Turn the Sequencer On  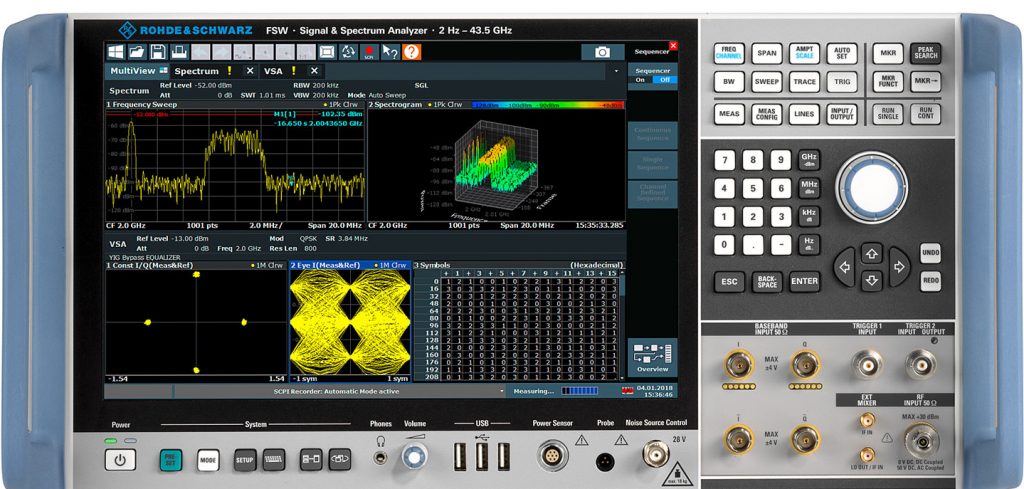tap(640, 80)
